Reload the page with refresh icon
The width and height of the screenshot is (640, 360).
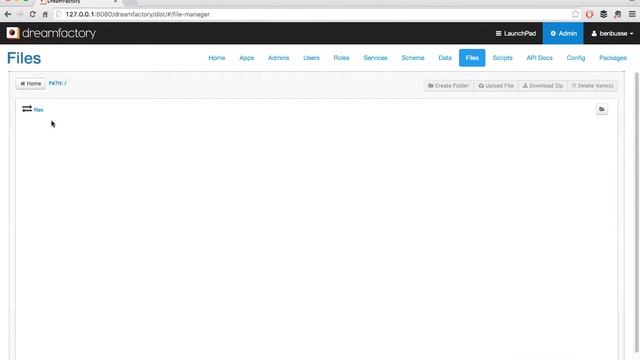pos(32,14)
